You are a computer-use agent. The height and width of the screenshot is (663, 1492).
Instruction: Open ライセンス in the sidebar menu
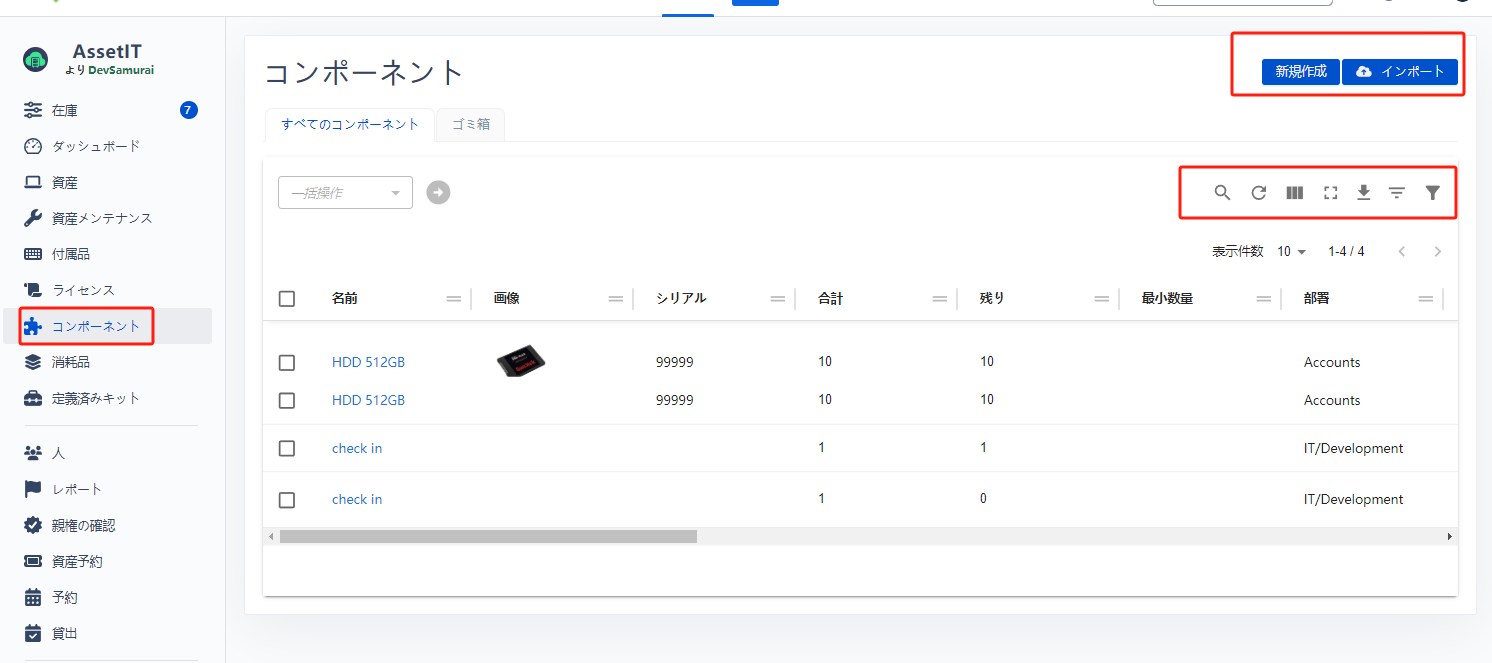pos(83,290)
